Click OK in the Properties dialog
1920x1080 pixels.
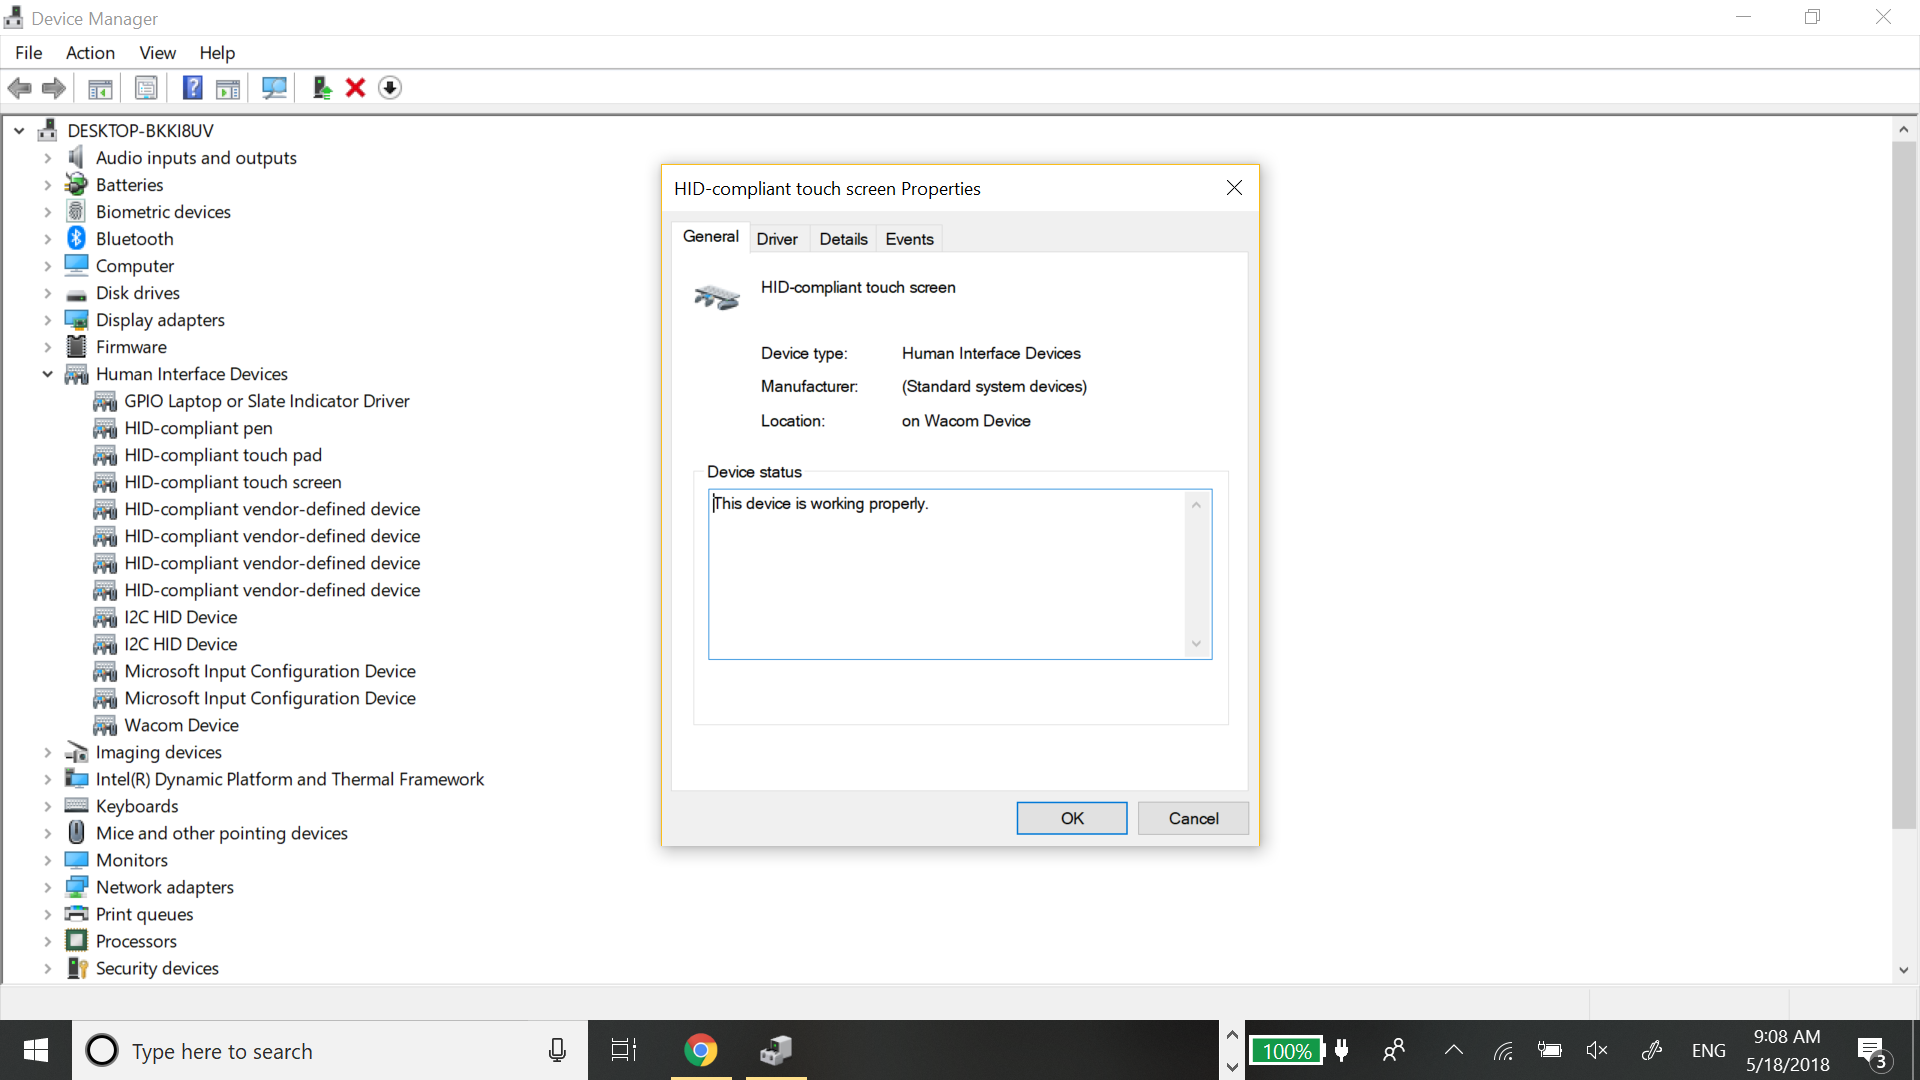(x=1072, y=818)
